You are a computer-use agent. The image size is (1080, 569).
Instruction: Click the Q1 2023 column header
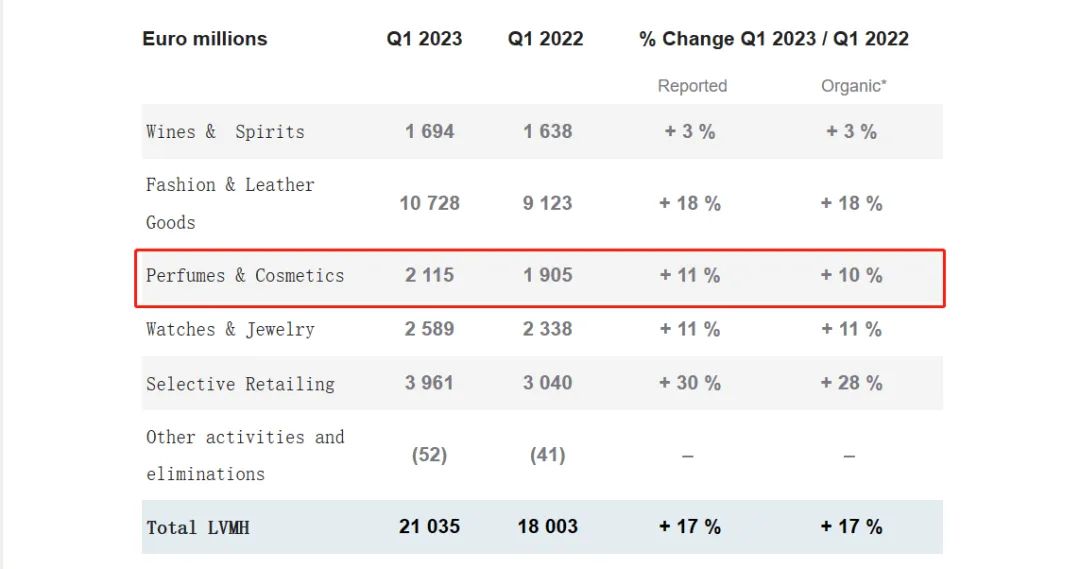pyautogui.click(x=424, y=39)
